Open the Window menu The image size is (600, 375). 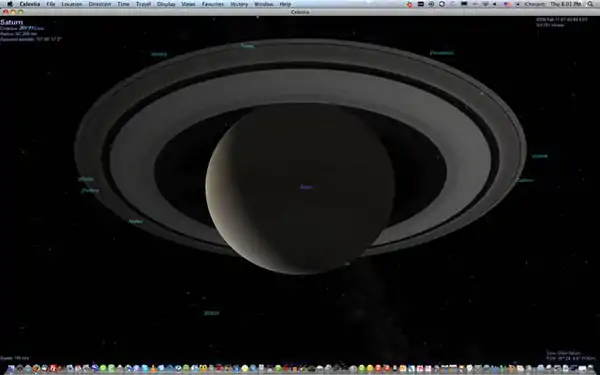(x=264, y=4)
